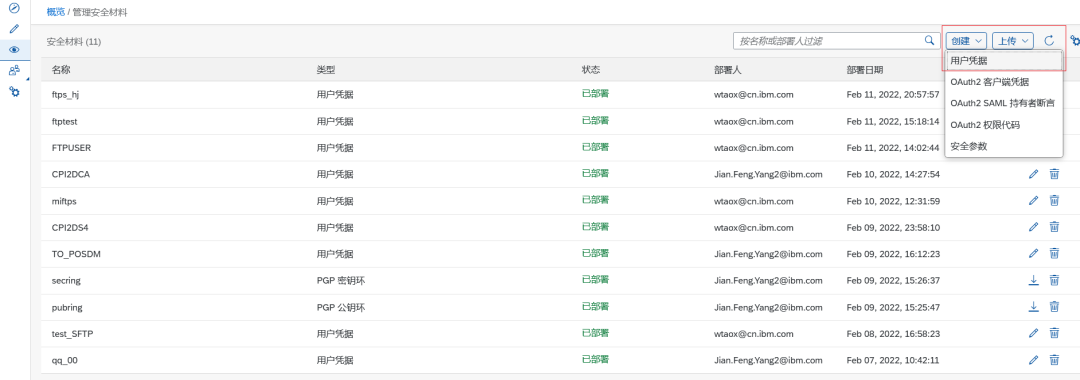This screenshot has height=380, width=1080.
Task: Delete the CPI2DS4 entry
Action: (x=1054, y=226)
